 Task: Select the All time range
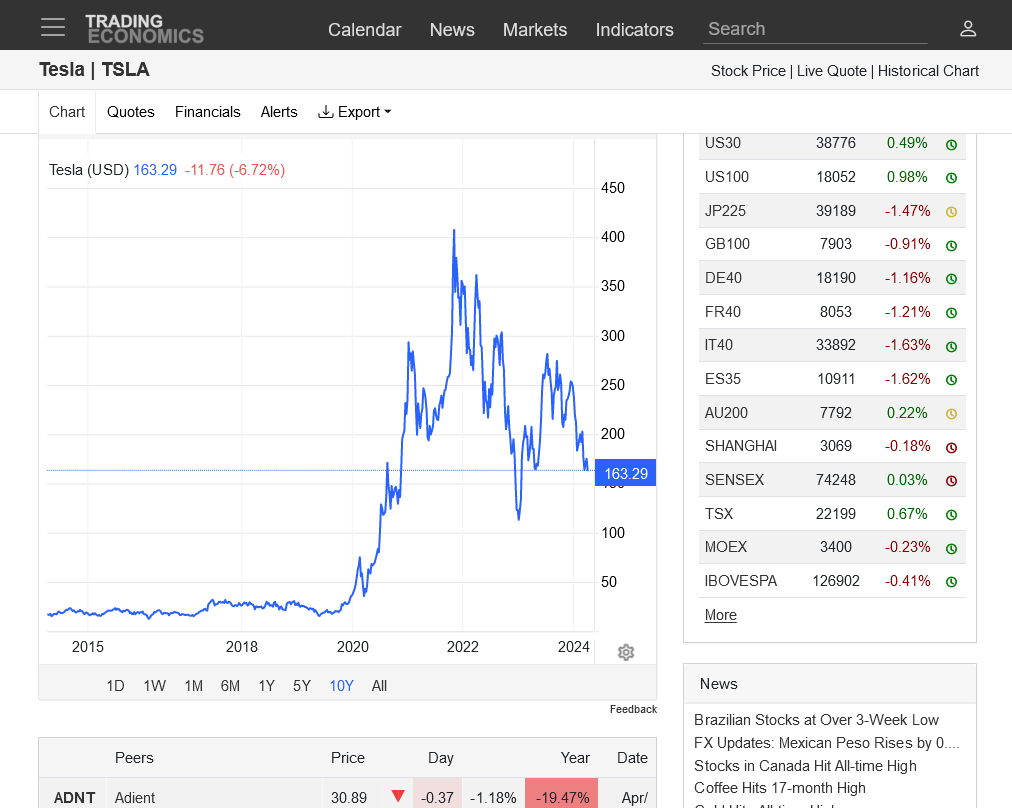pos(379,686)
